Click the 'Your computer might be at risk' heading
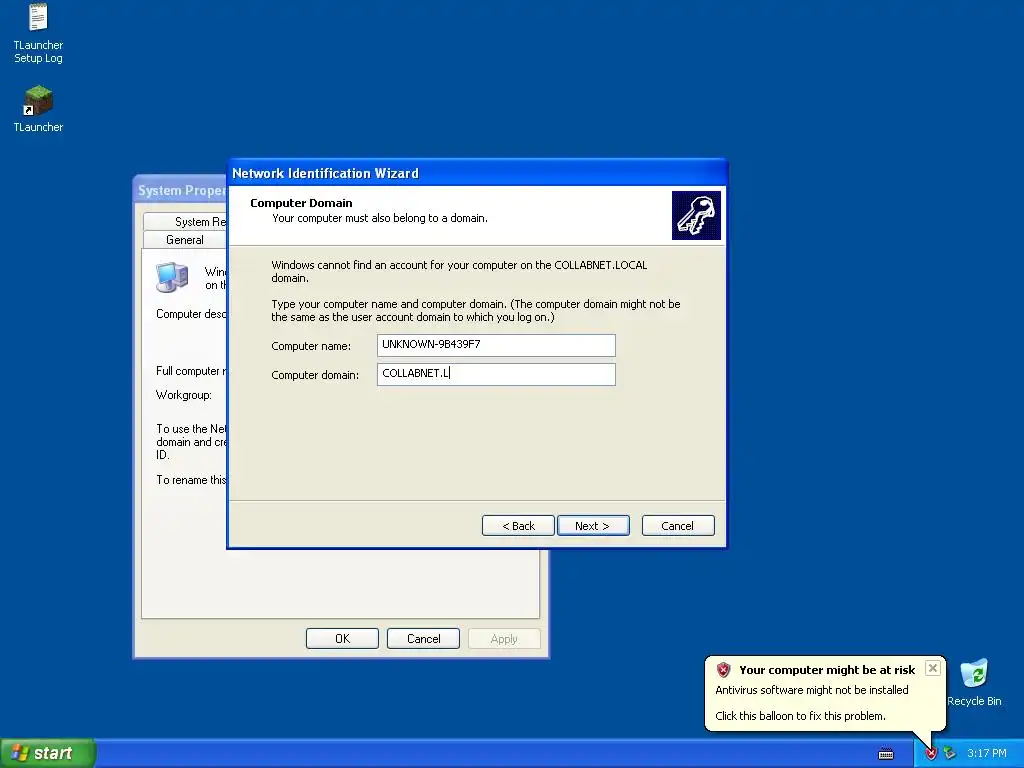Screen dimensions: 1024x768 click(827, 670)
